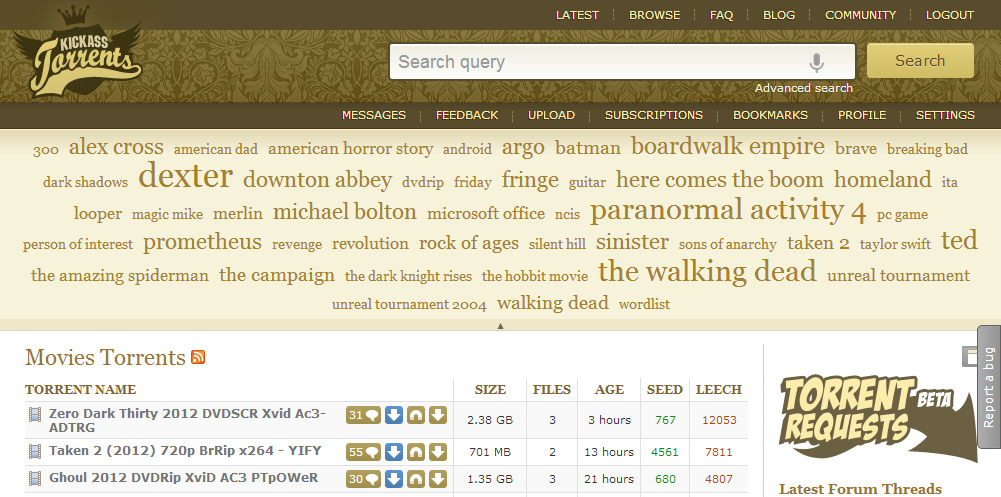Click the 'the walking dead' tag
This screenshot has height=497, width=1001.
pos(707,271)
